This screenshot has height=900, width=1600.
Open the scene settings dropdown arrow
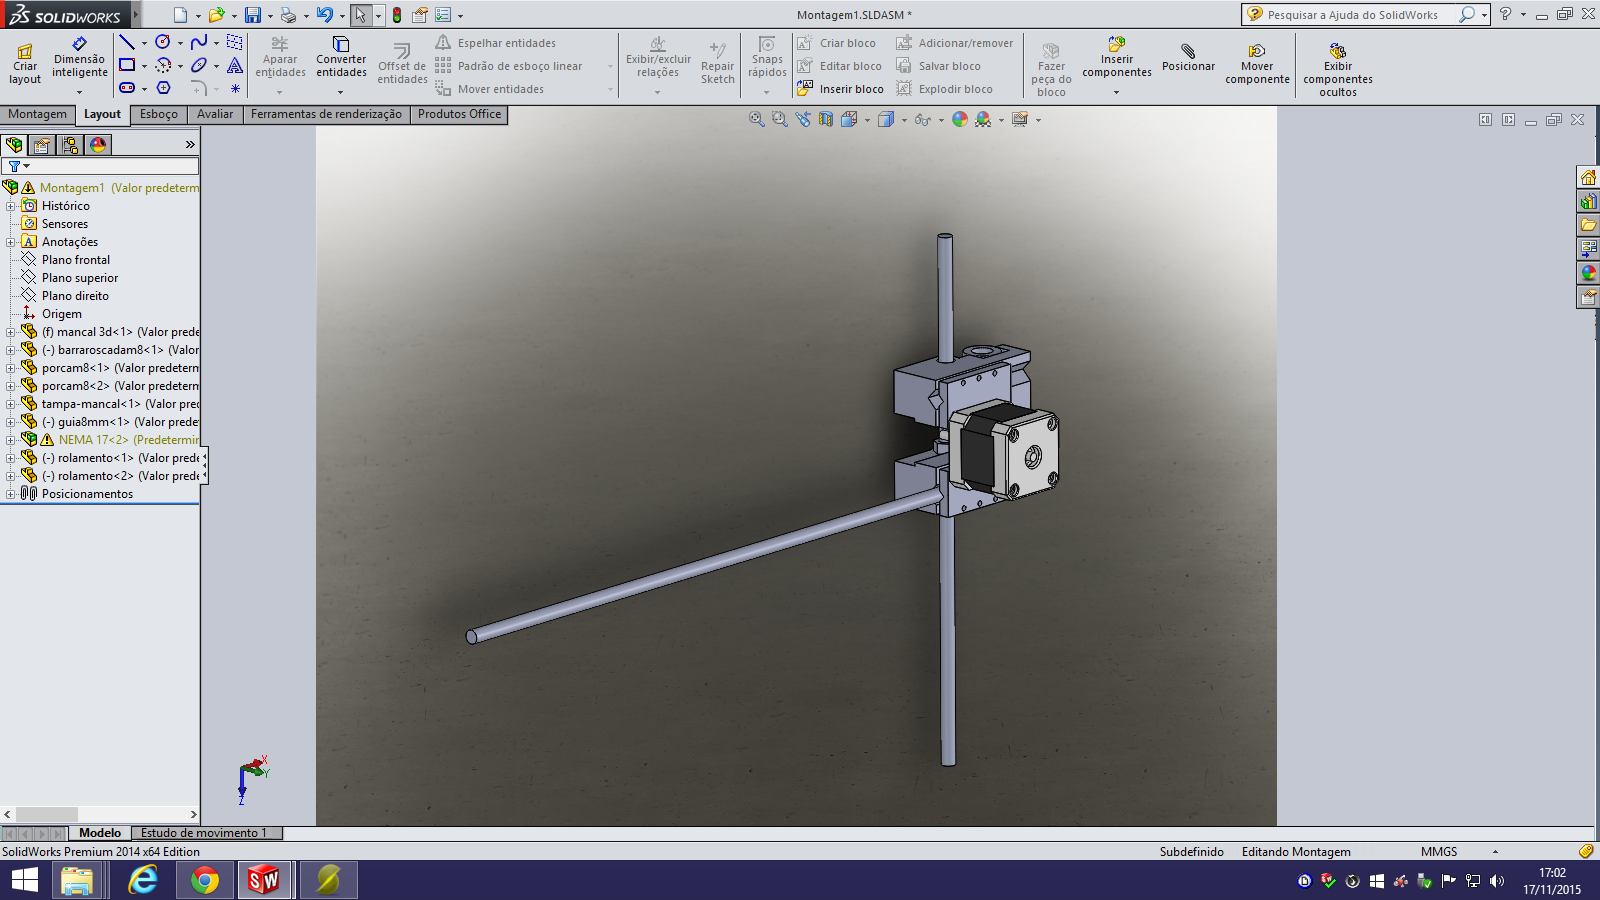coord(1001,120)
